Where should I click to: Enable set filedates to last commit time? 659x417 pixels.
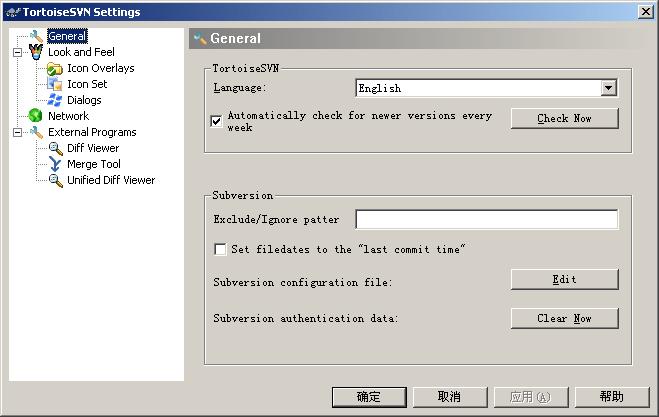pyautogui.click(x=220, y=249)
